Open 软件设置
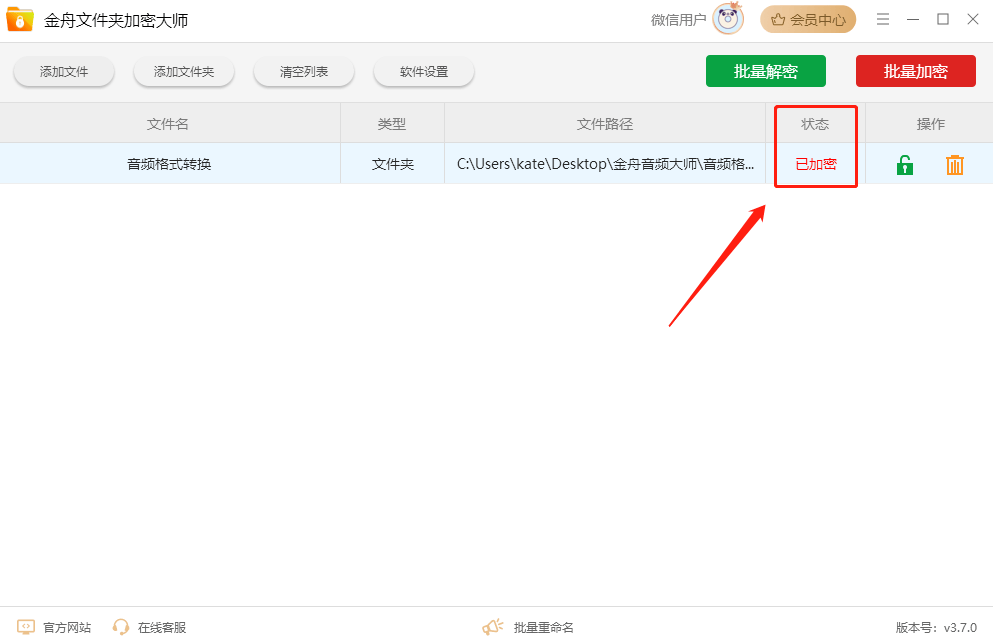 (x=424, y=72)
